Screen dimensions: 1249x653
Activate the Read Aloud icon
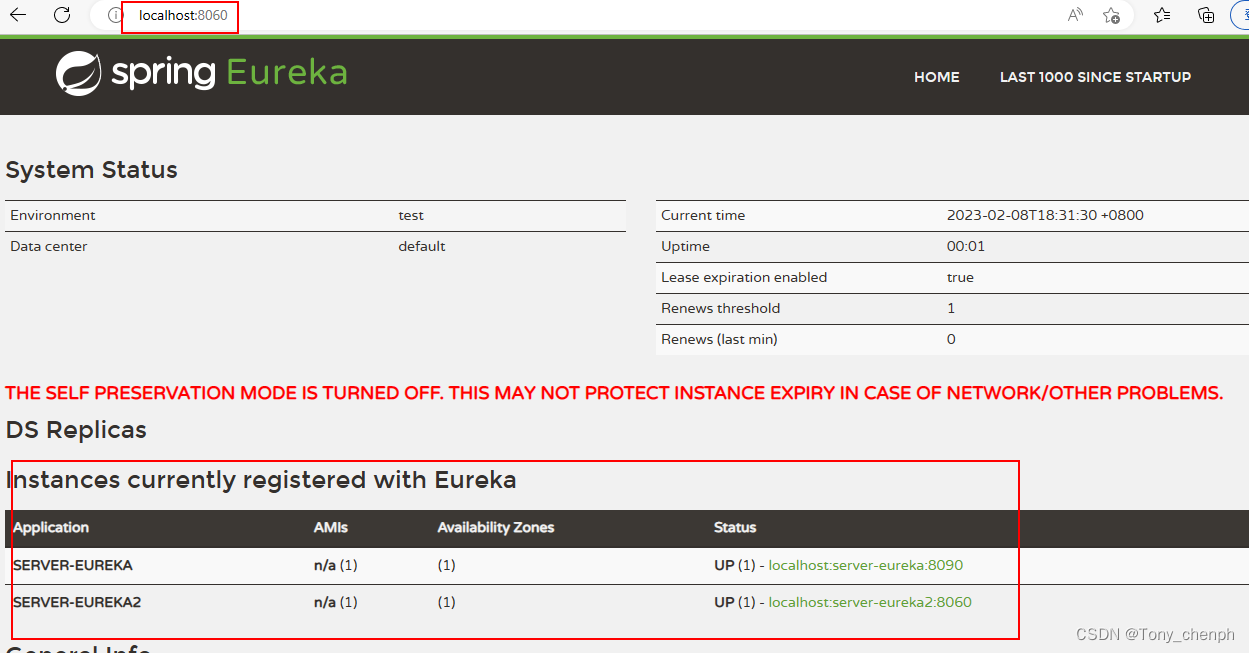[x=1075, y=15]
